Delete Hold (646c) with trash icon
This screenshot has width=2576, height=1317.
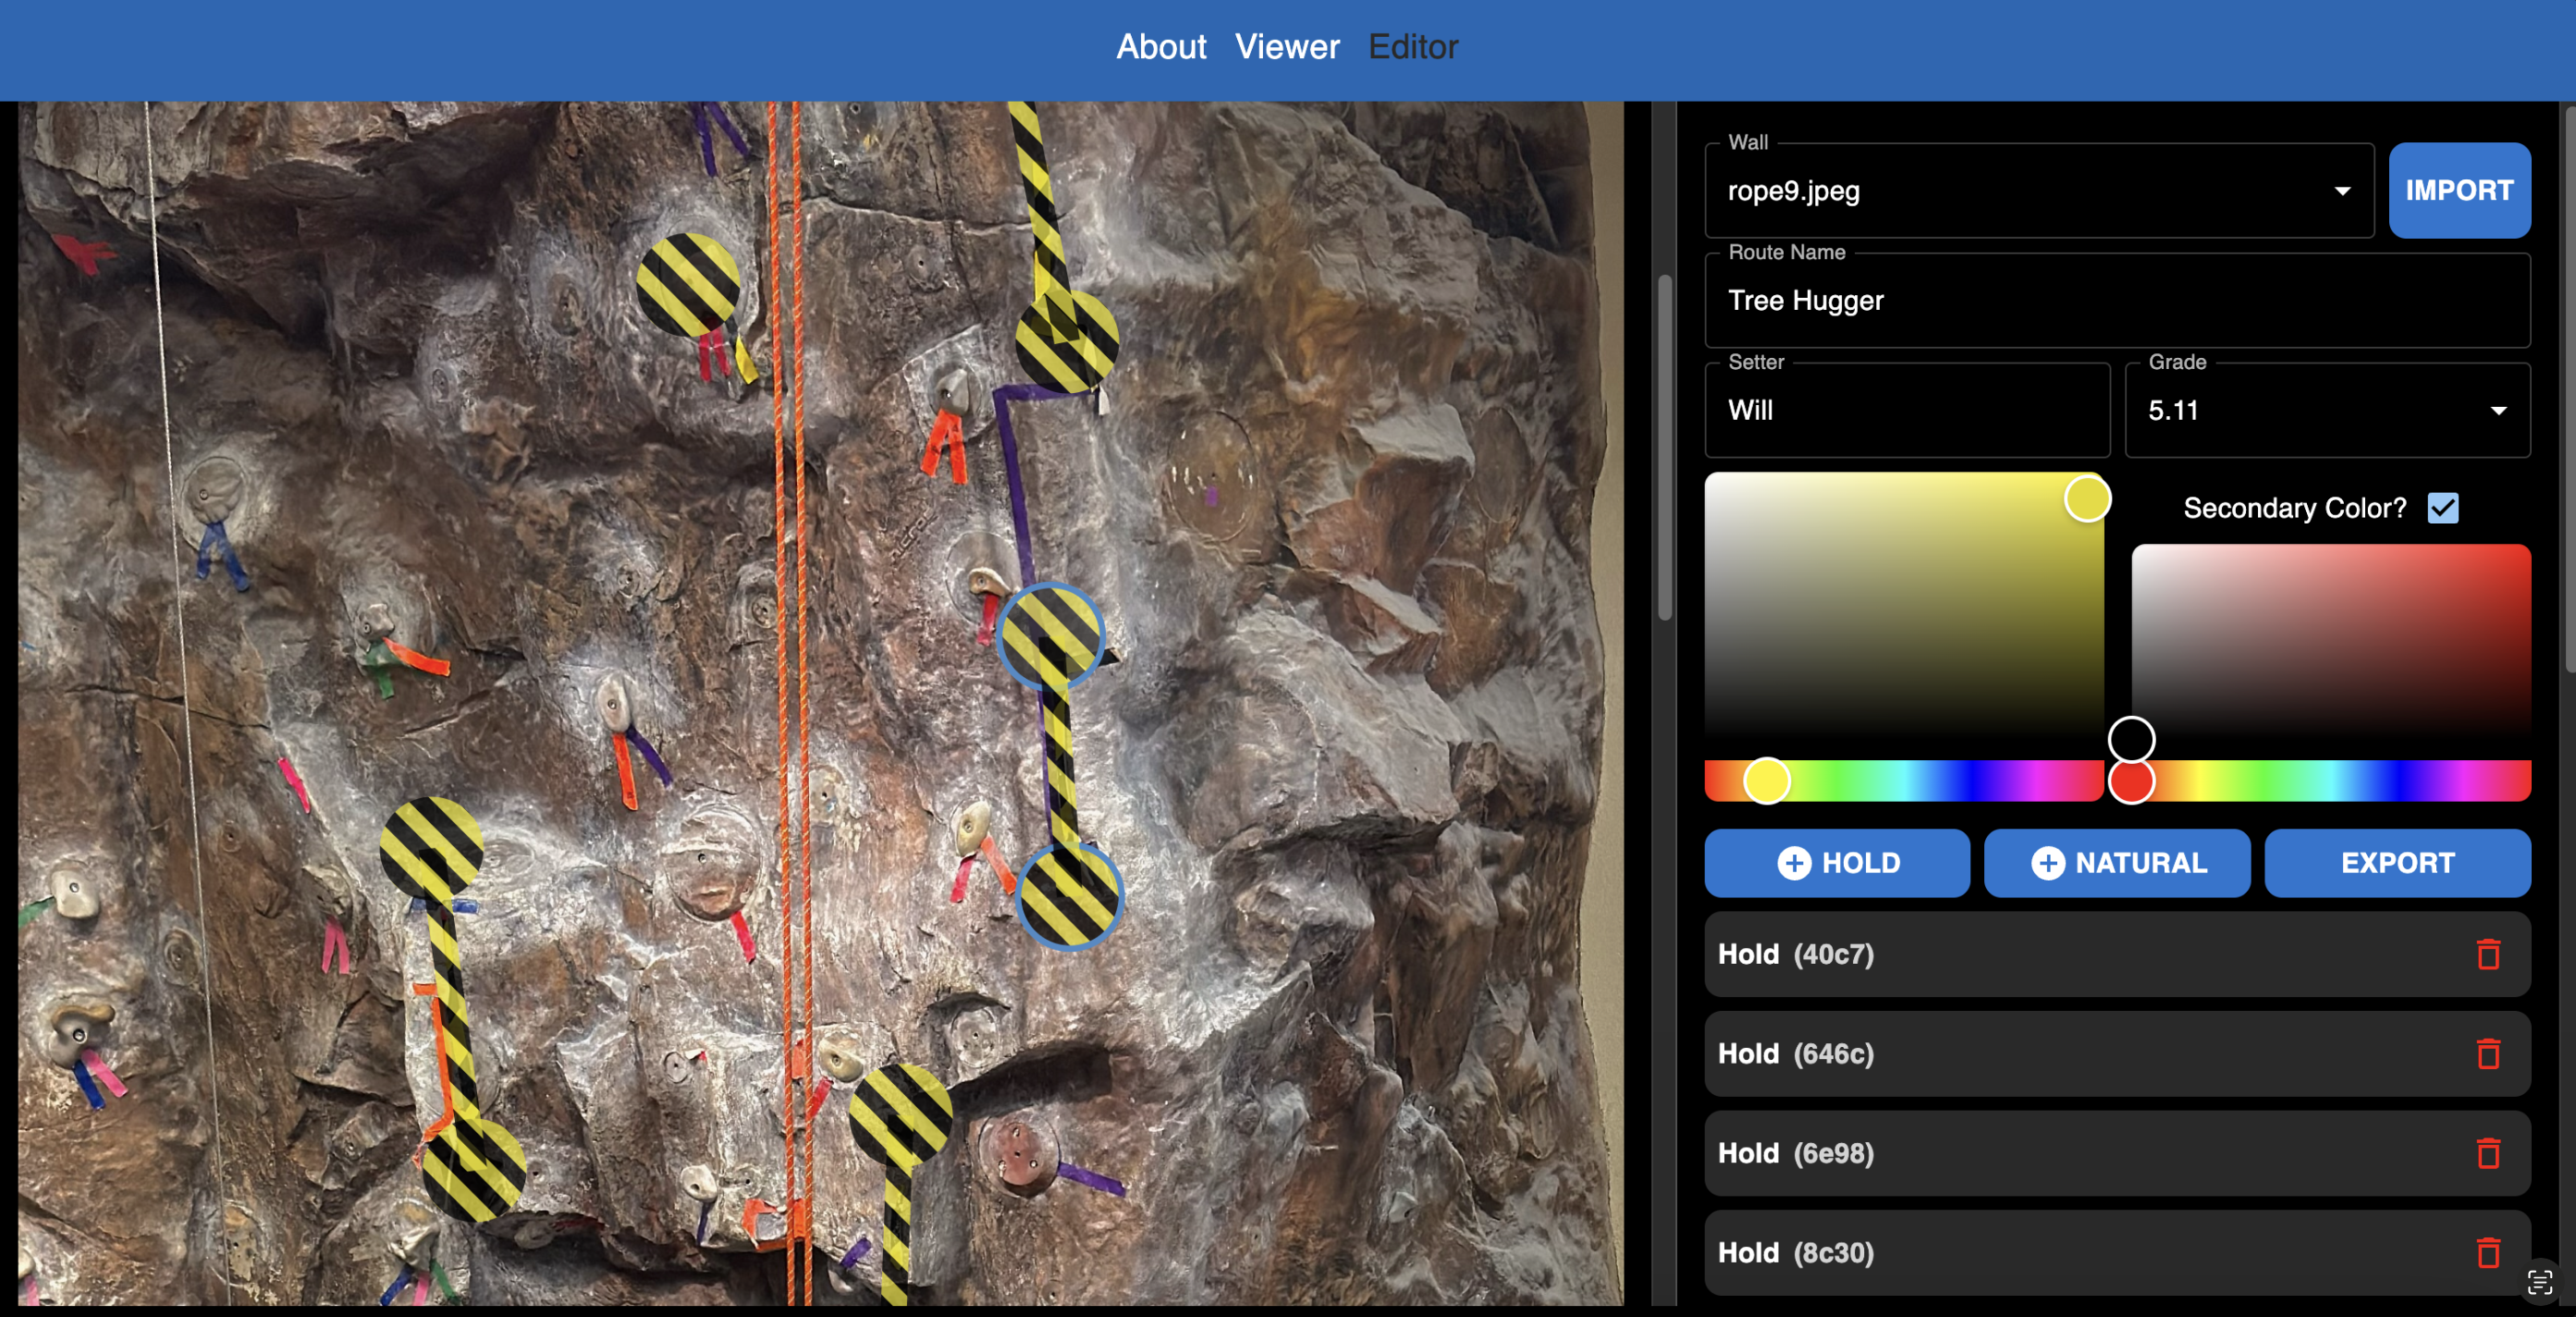(x=2488, y=1054)
